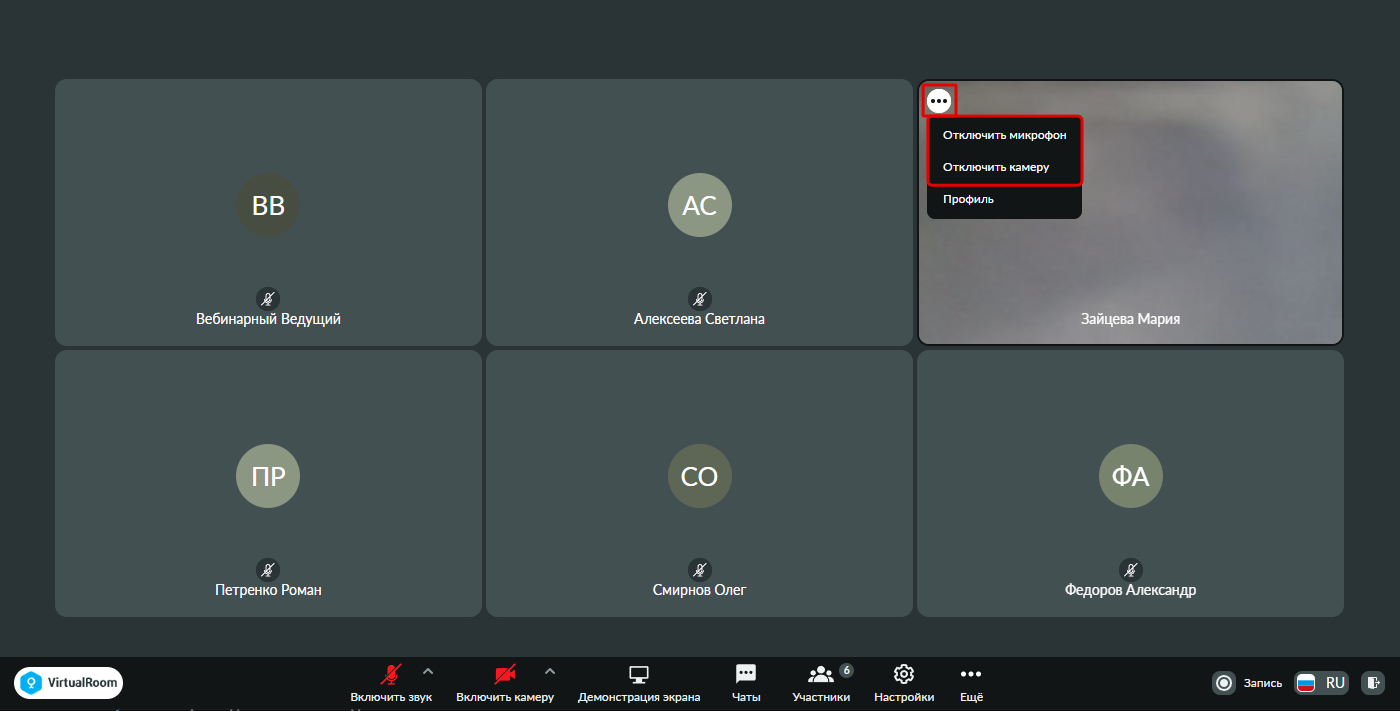Click the СО avatar circle
The image size is (1400, 711).
point(700,476)
